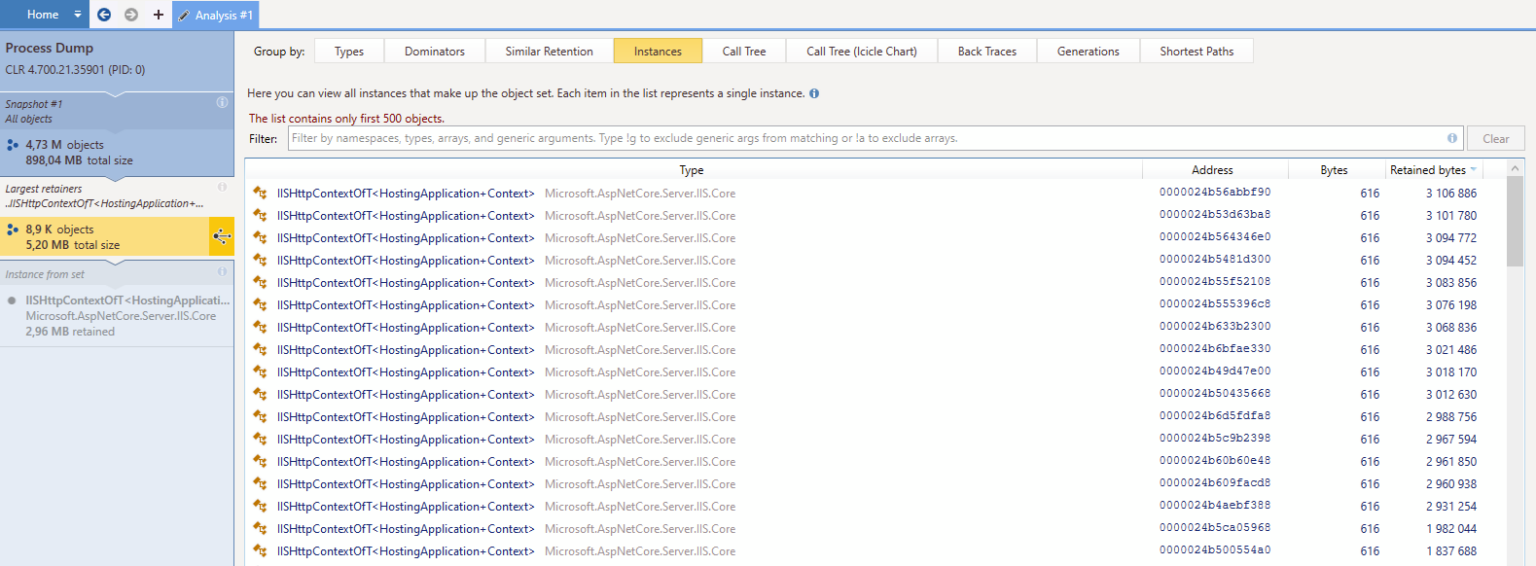The width and height of the screenshot is (1536, 566).
Task: Open the Analysis #1 tab
Action: tap(215, 15)
